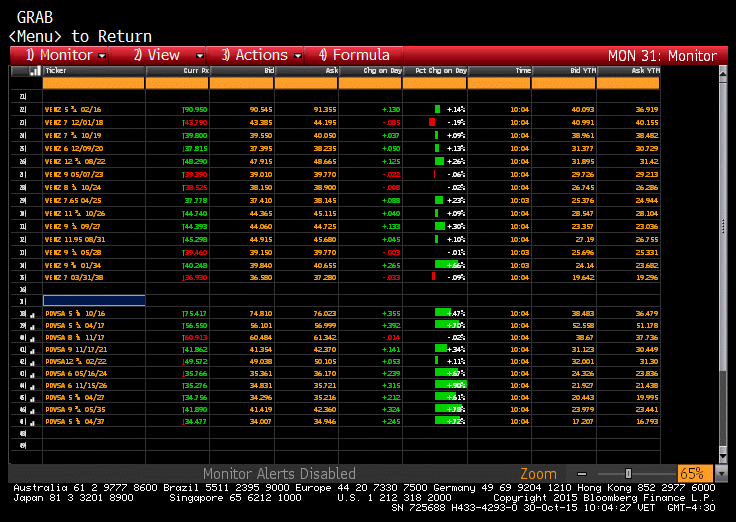Select the VENZ 11.95 08/31 ticker
Image resolution: width=736 pixels, height=522 pixels.
75,240
